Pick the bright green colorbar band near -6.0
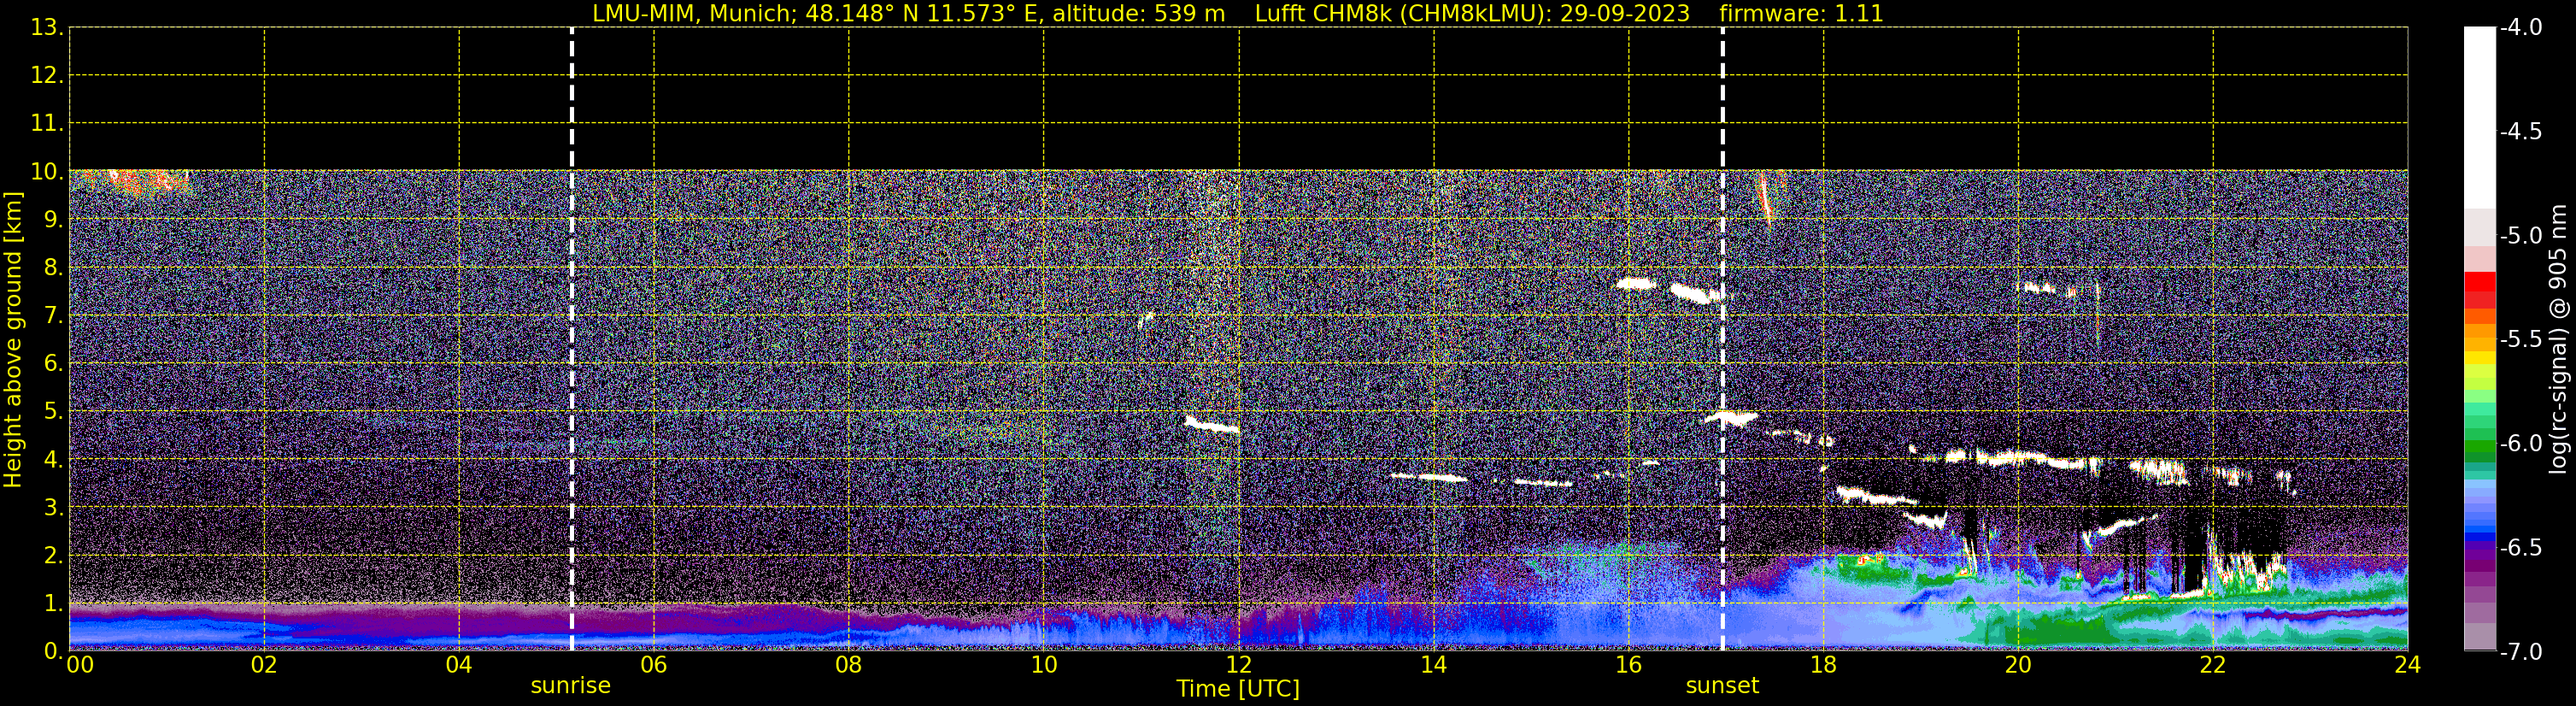The height and width of the screenshot is (706, 2576). coord(2480,447)
